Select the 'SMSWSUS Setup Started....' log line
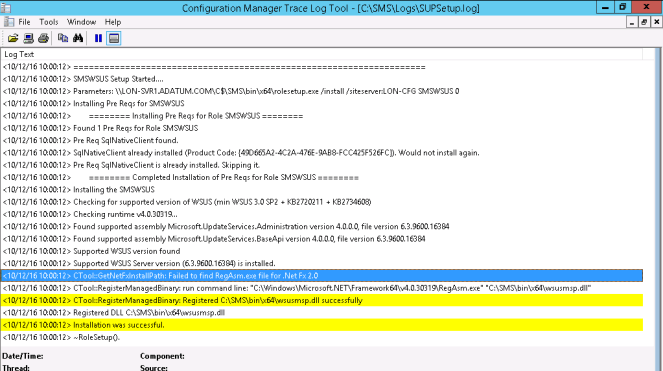This screenshot has width=663, height=371. (x=322, y=79)
